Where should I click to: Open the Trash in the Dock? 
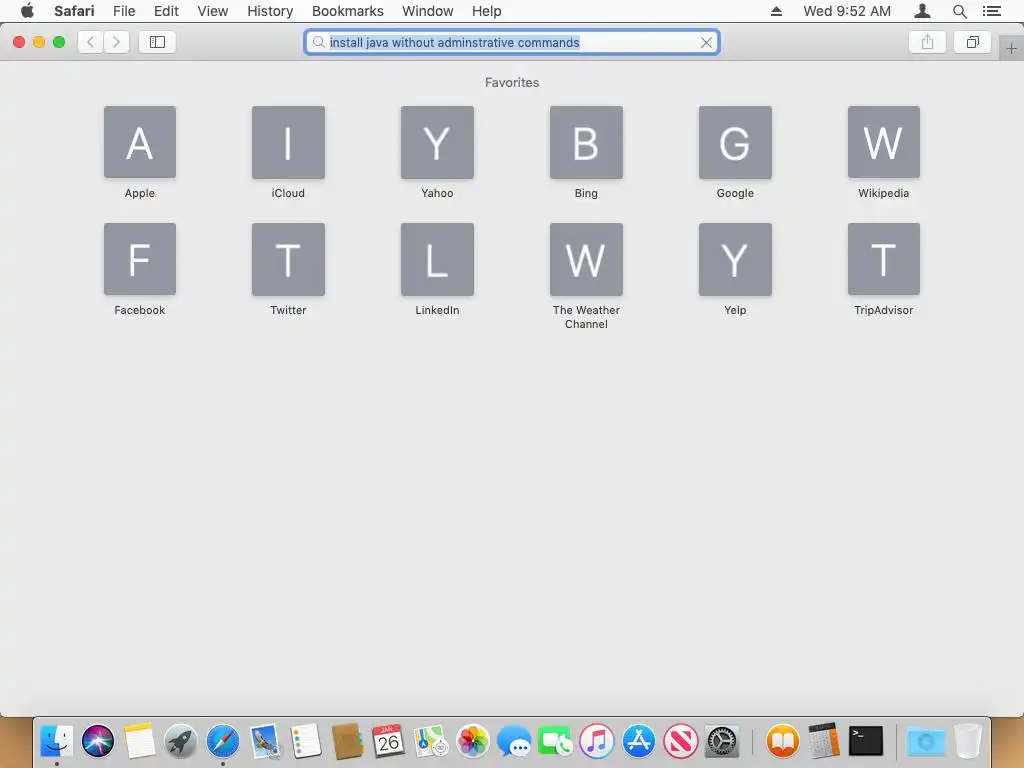click(968, 741)
